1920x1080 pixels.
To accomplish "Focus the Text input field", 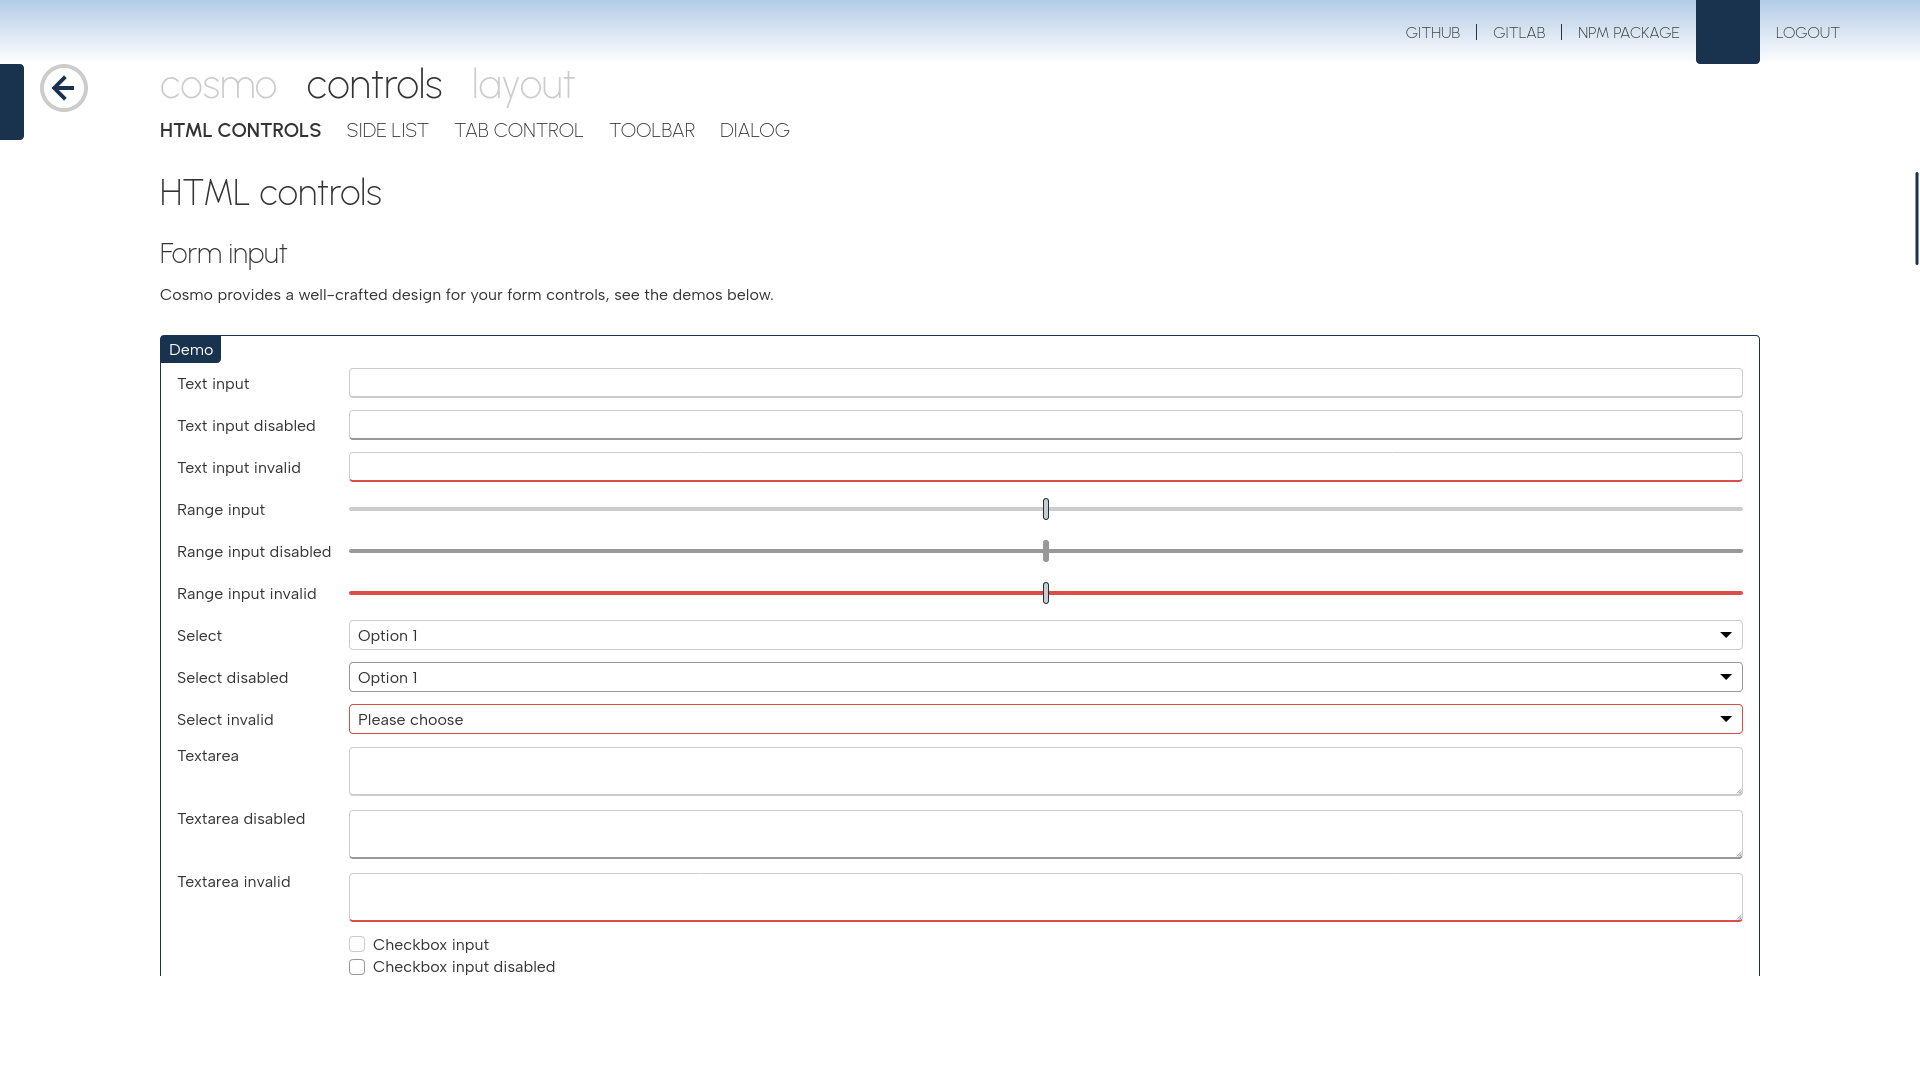I will point(1045,383).
